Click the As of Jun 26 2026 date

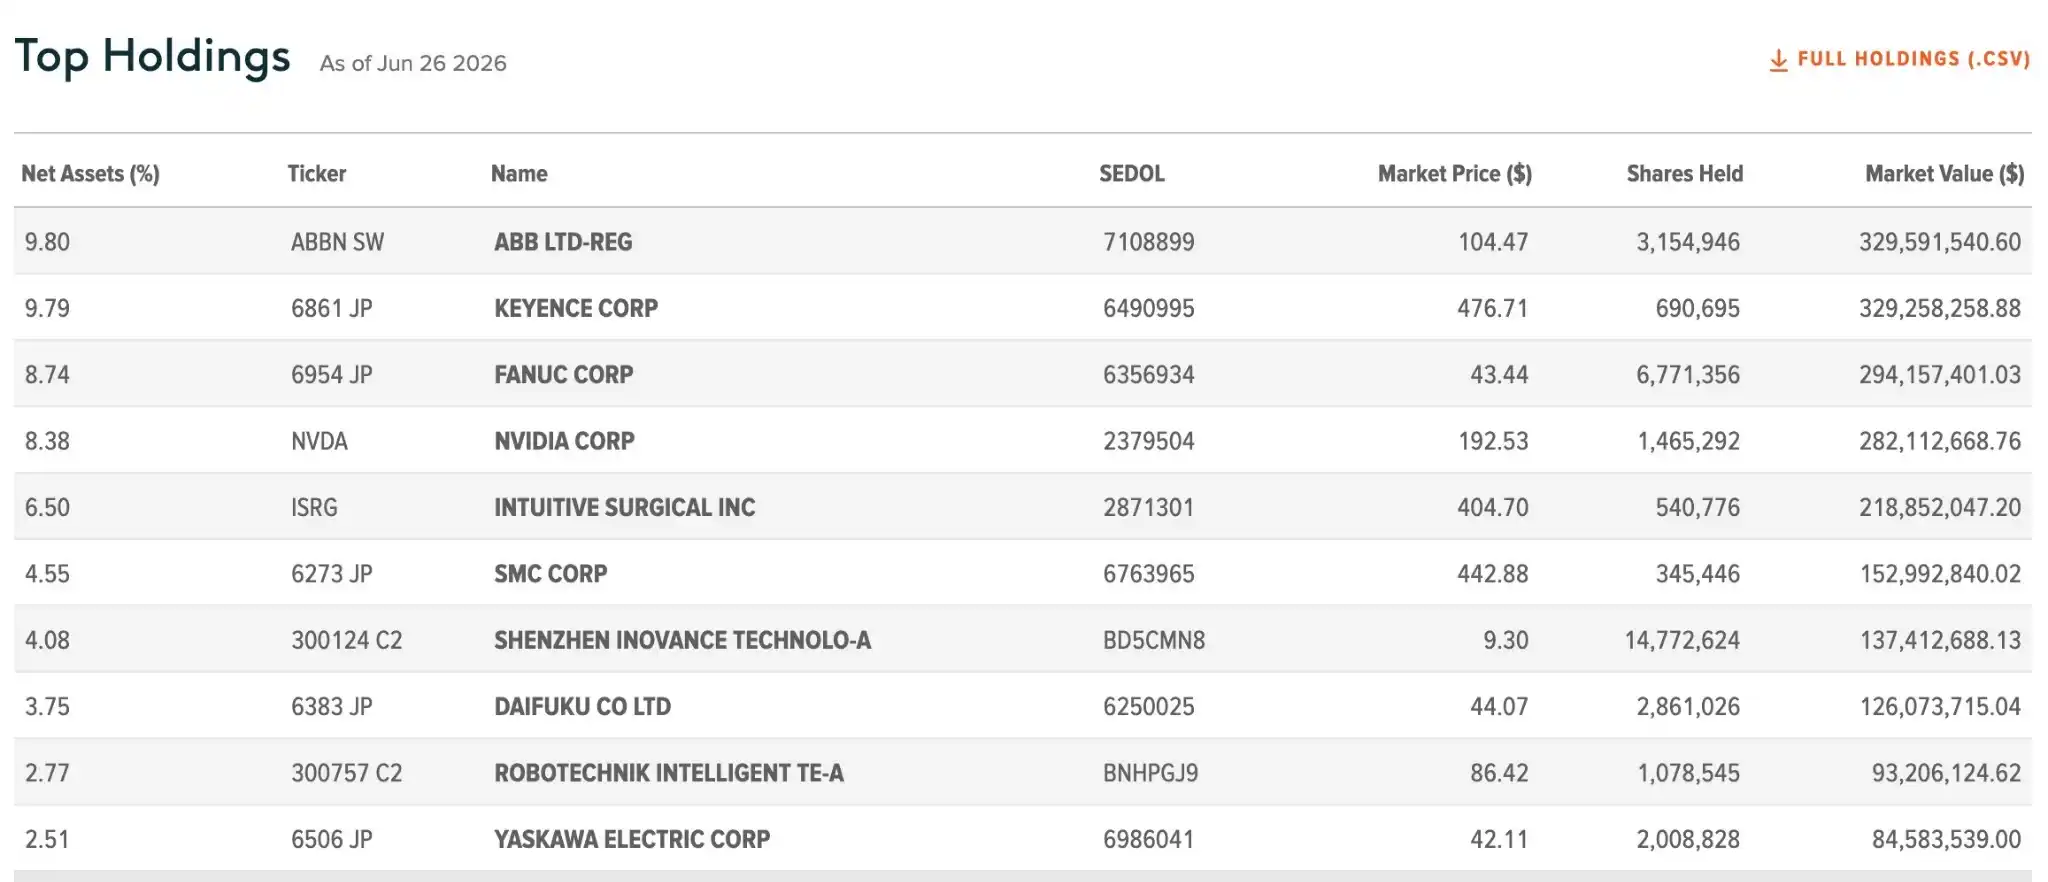click(x=413, y=63)
